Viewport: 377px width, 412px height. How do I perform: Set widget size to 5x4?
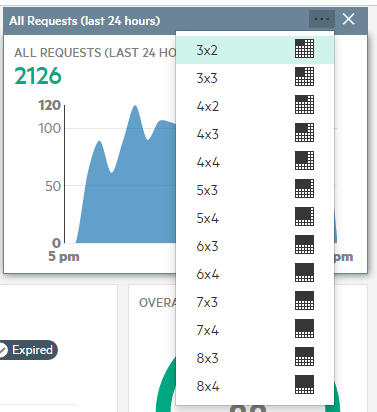pyautogui.click(x=255, y=218)
